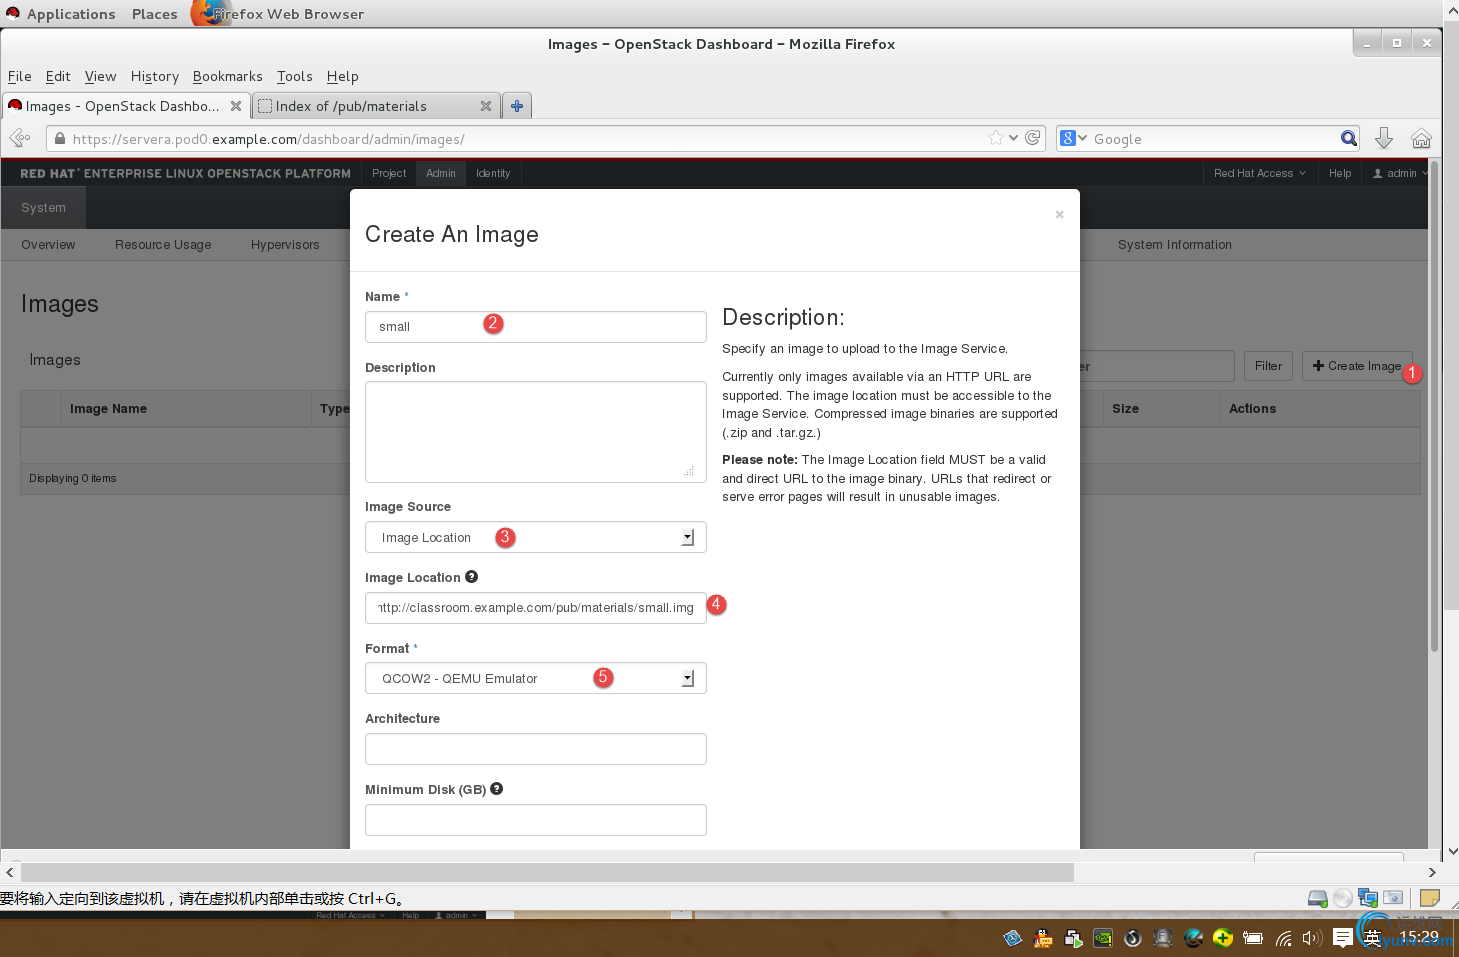This screenshot has width=1459, height=957.
Task: Open the View menu
Action: point(100,76)
